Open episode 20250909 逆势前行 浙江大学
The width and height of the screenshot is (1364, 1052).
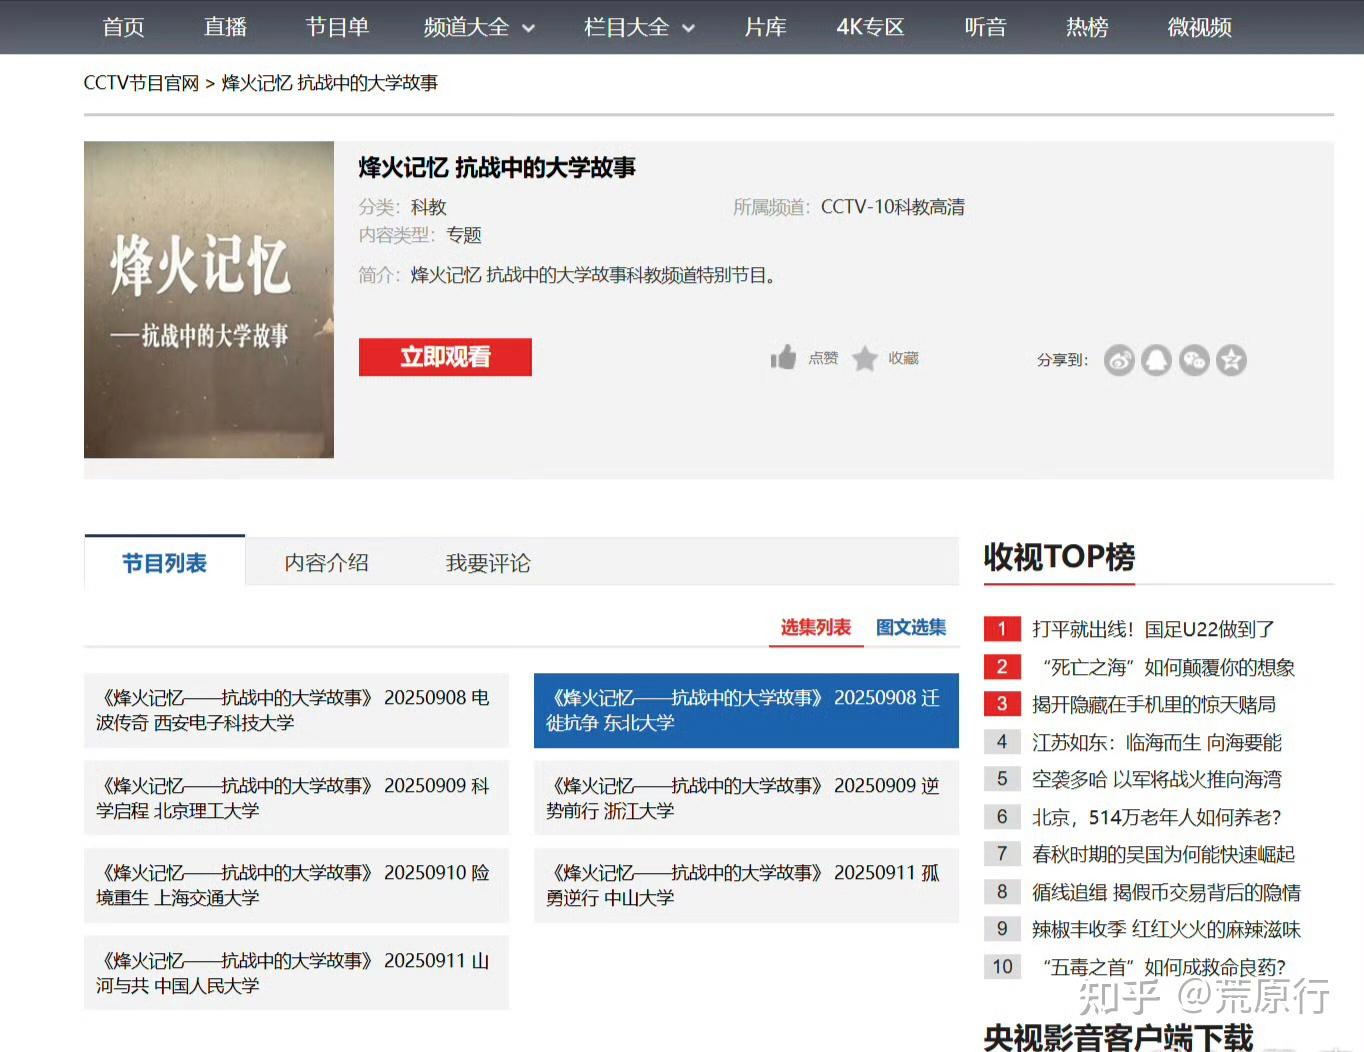click(746, 798)
